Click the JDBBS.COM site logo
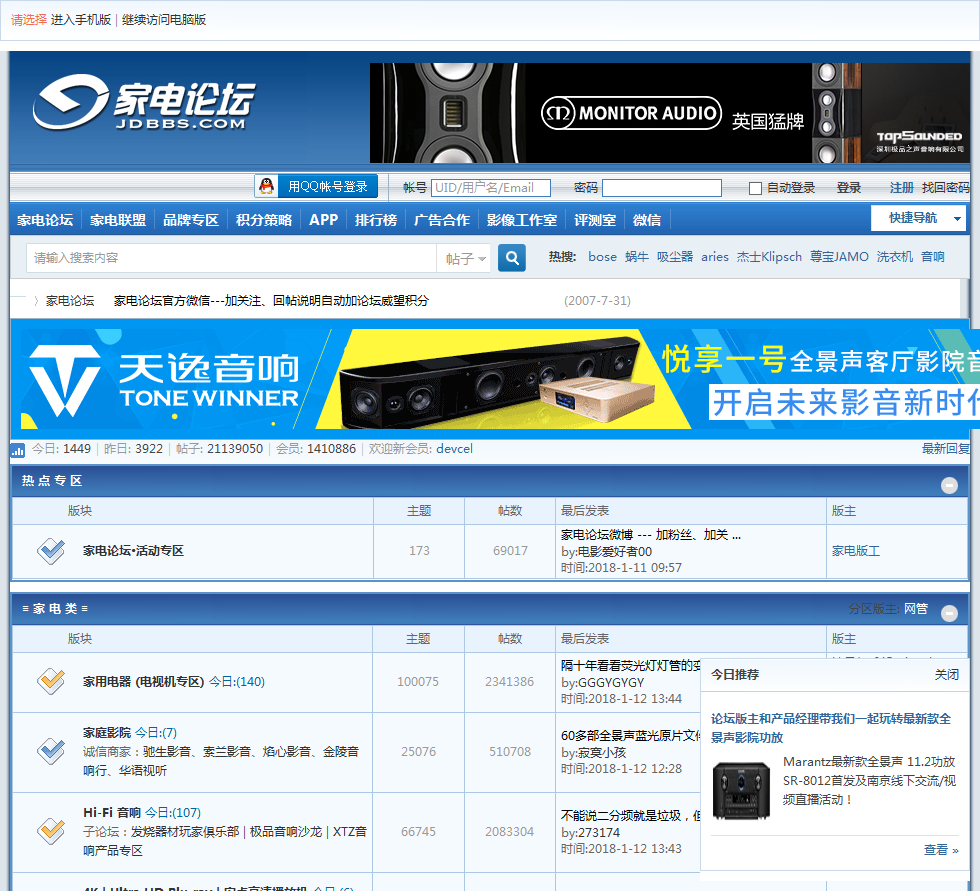980x891 pixels. (x=144, y=102)
